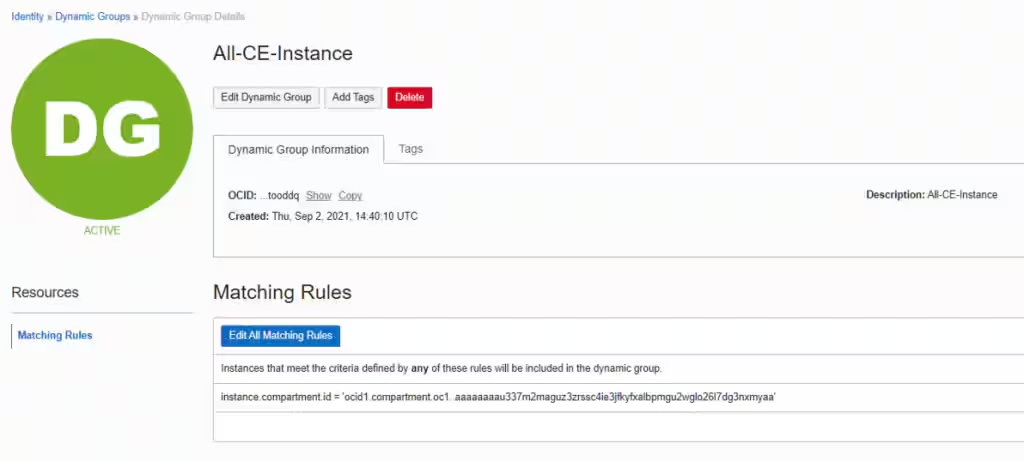
Task: Click Dynamic Group Details breadcrumb text
Action: pyautogui.click(x=193, y=17)
